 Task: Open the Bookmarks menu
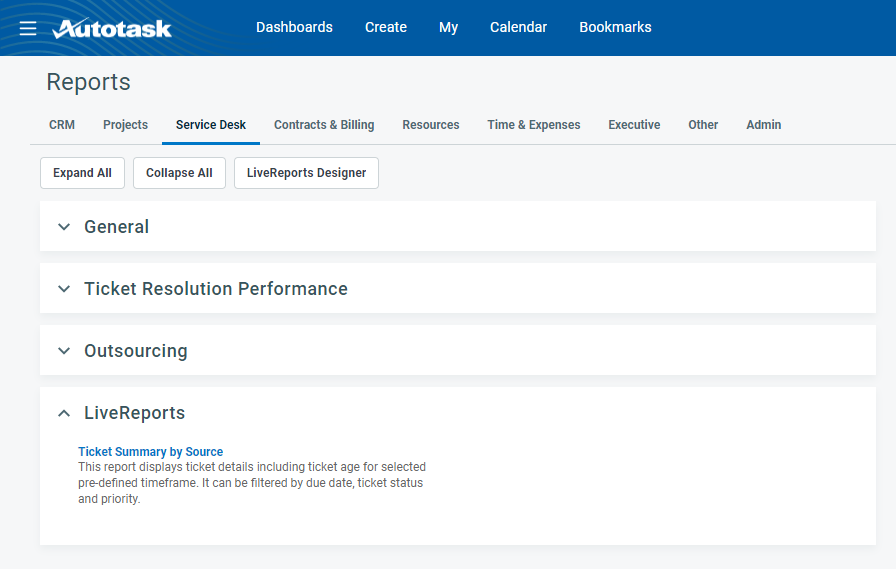(x=615, y=27)
